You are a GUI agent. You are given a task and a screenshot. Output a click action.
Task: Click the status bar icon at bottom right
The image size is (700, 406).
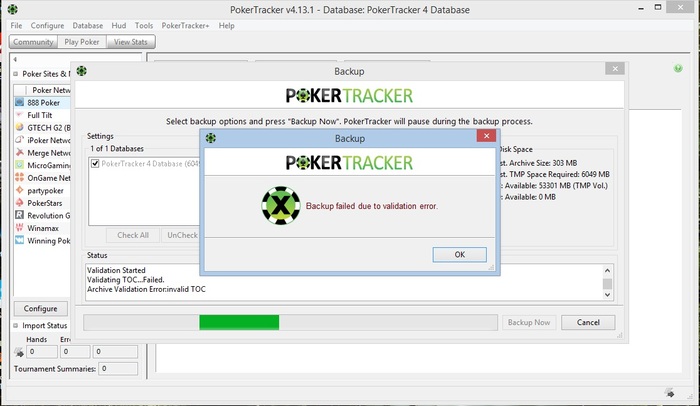point(670,393)
